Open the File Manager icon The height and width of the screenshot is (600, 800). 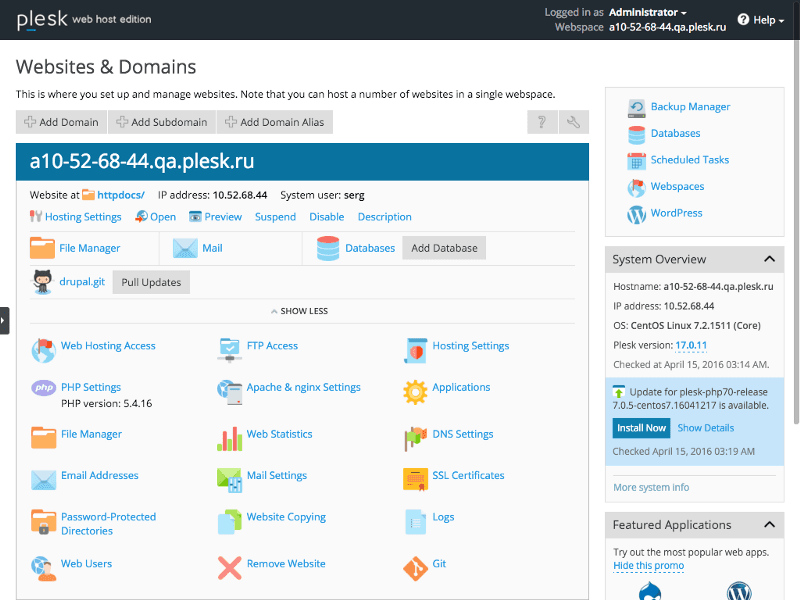click(41, 434)
